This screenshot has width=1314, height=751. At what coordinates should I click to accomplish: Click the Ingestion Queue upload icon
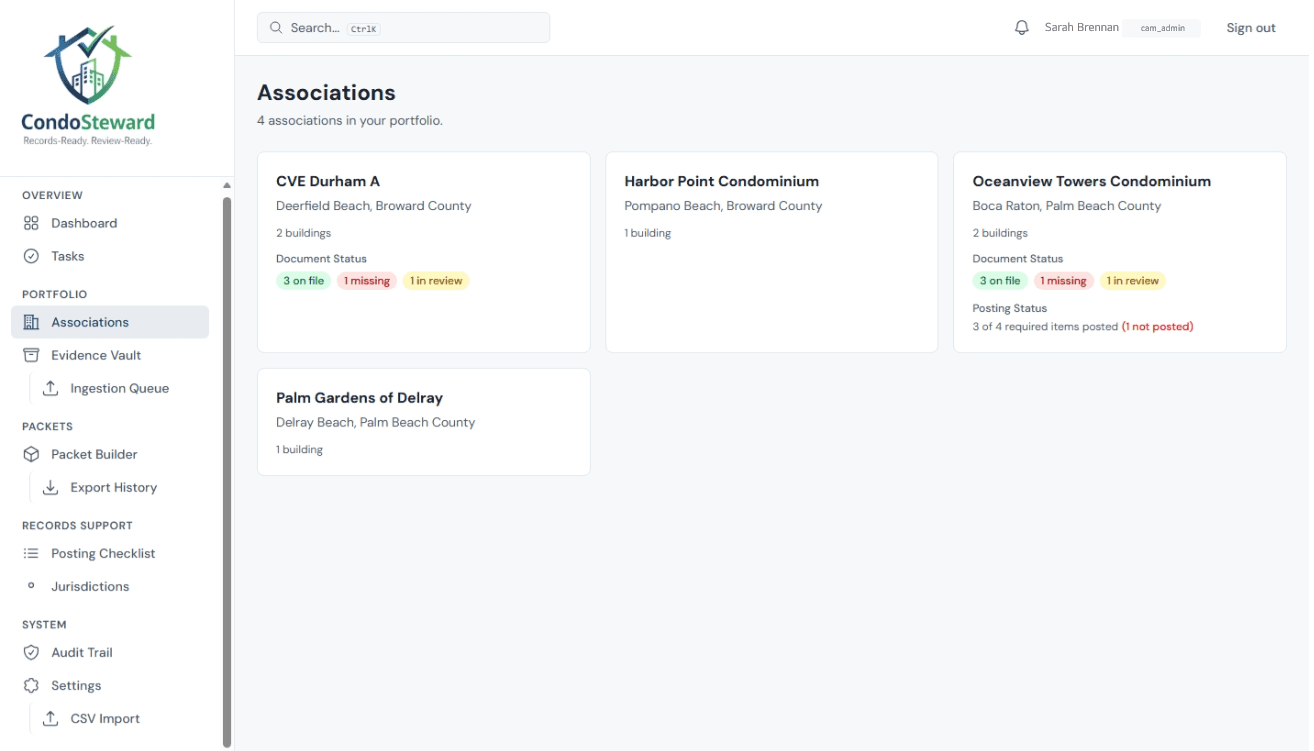tap(50, 388)
